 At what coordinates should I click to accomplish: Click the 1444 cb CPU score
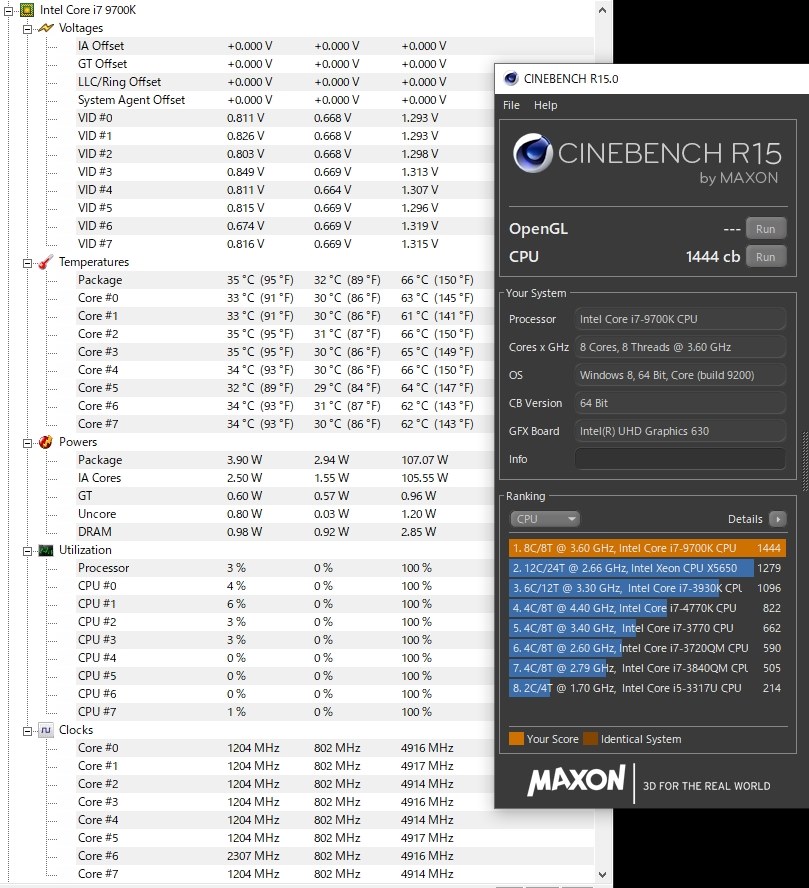coord(713,257)
